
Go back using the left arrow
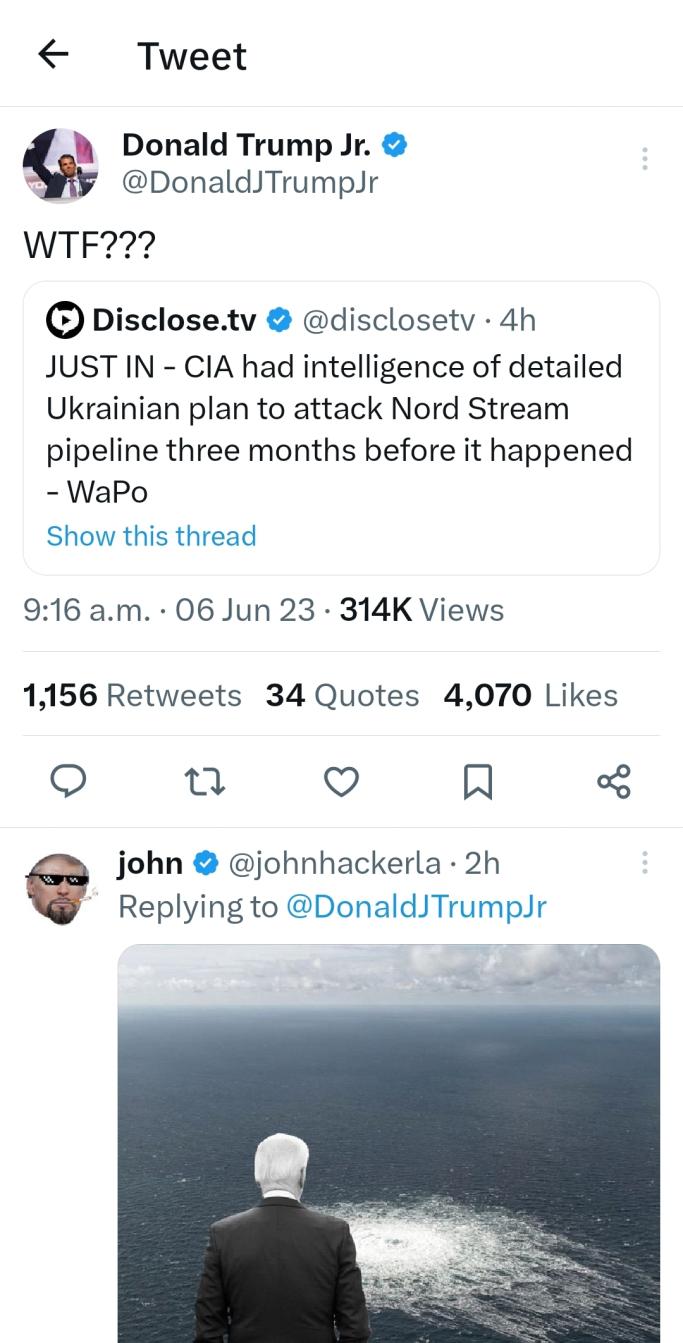(53, 54)
